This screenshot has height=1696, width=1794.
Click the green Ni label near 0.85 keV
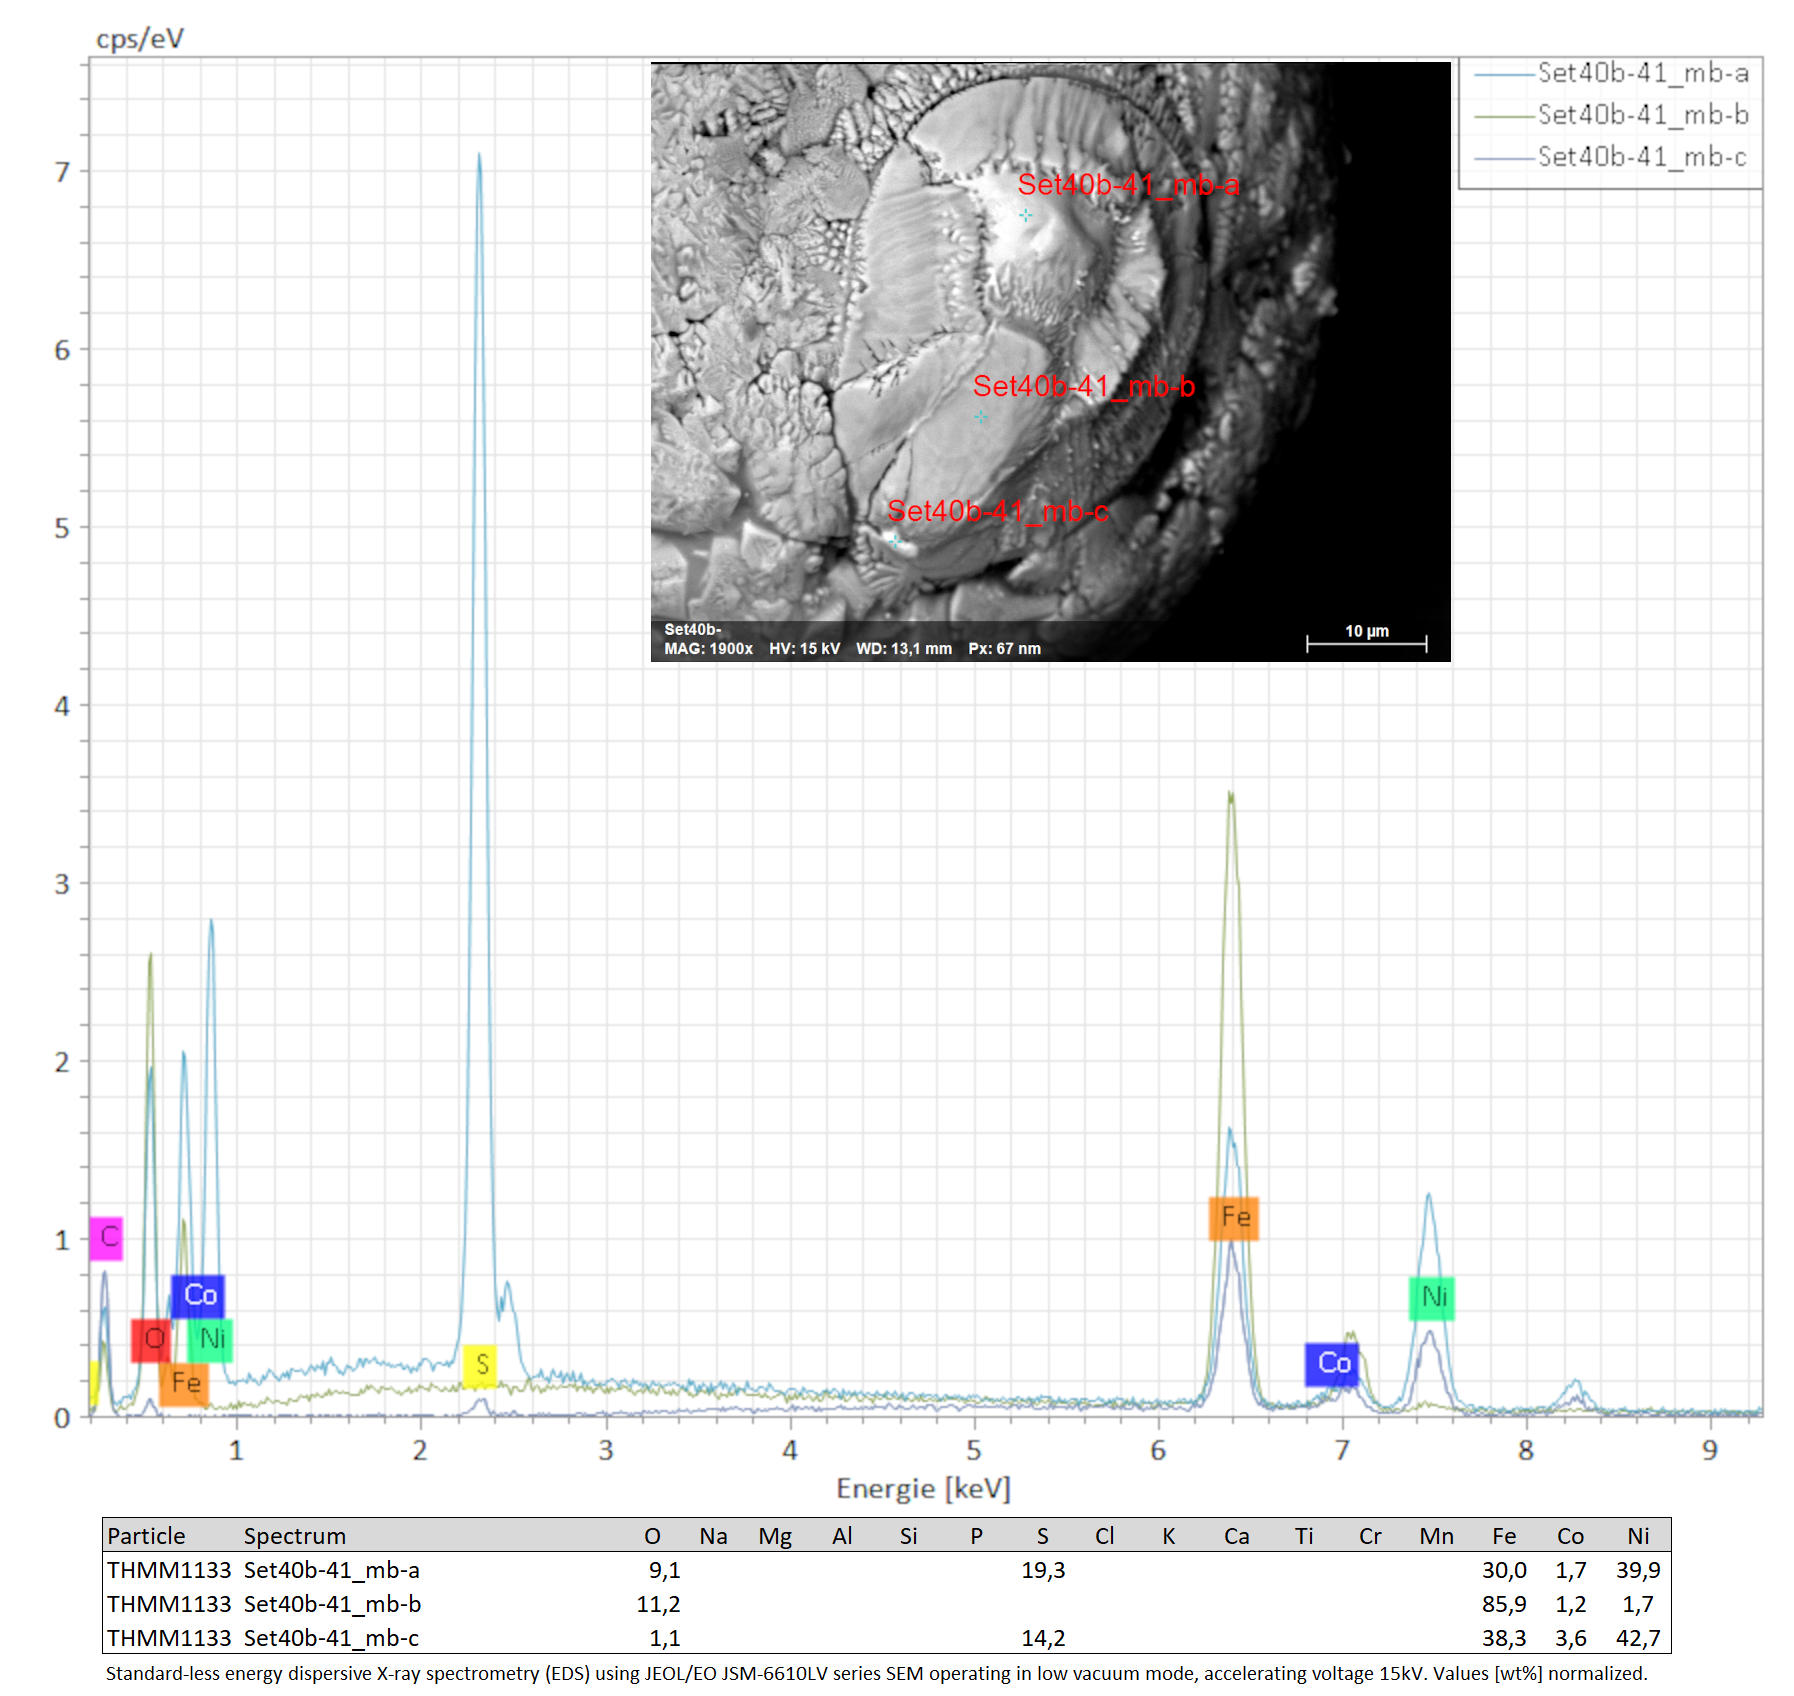211,1339
